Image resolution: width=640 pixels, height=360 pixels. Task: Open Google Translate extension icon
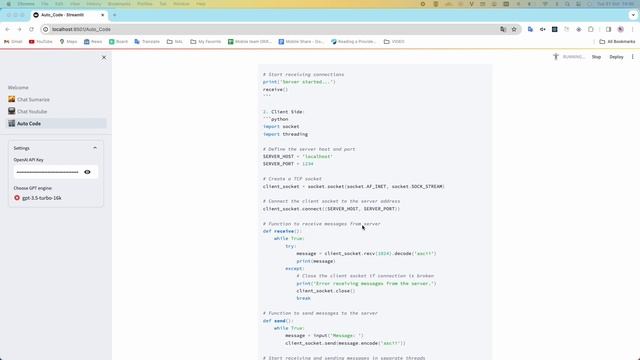(x=530, y=29)
